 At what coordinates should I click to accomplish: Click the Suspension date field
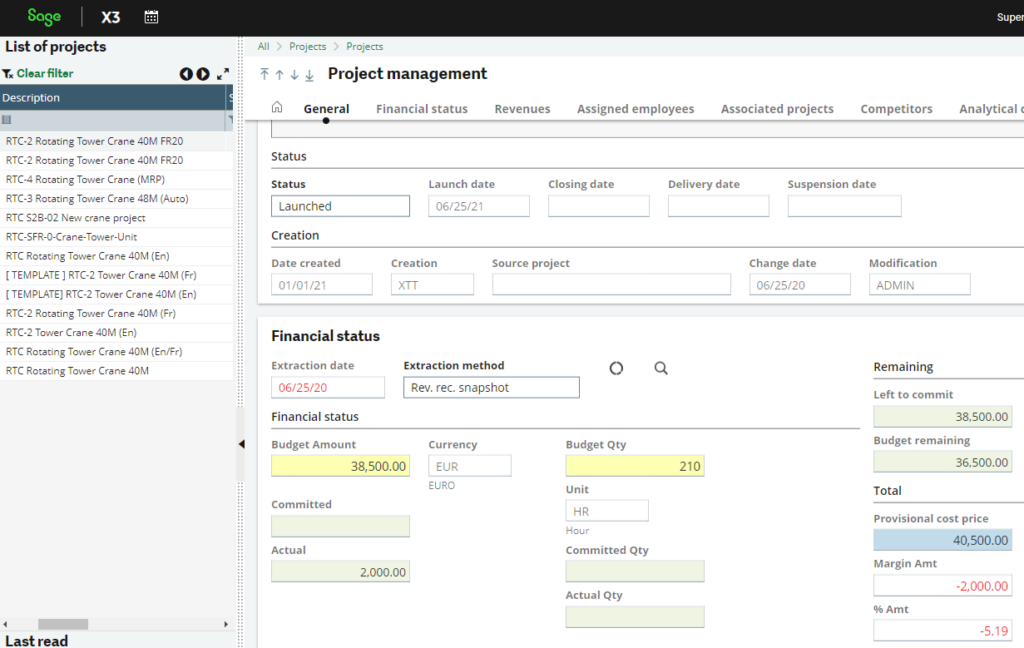click(844, 206)
